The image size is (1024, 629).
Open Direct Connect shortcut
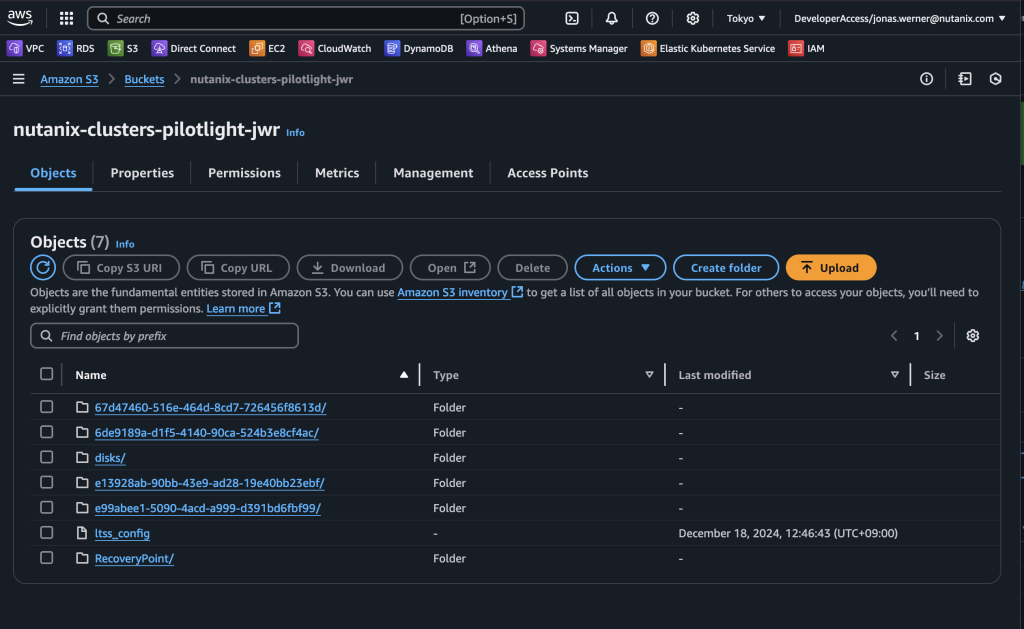(194, 48)
